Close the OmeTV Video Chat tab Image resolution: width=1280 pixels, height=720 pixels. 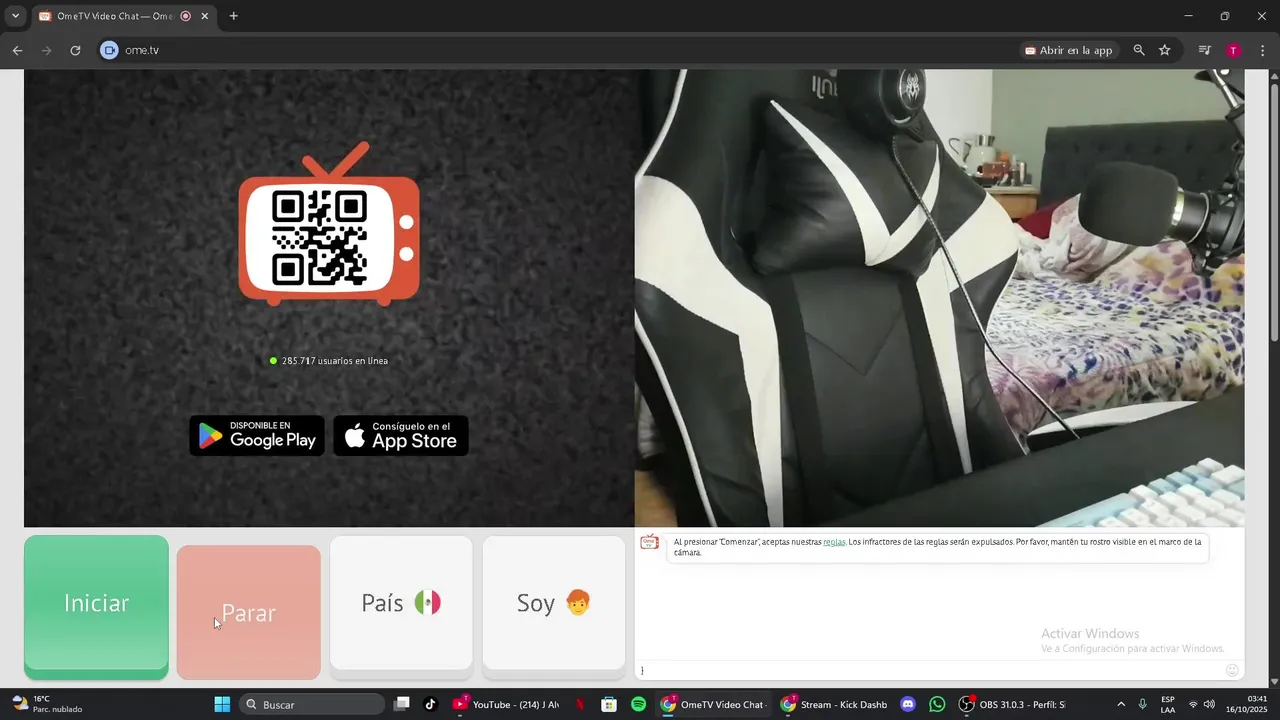tap(205, 16)
